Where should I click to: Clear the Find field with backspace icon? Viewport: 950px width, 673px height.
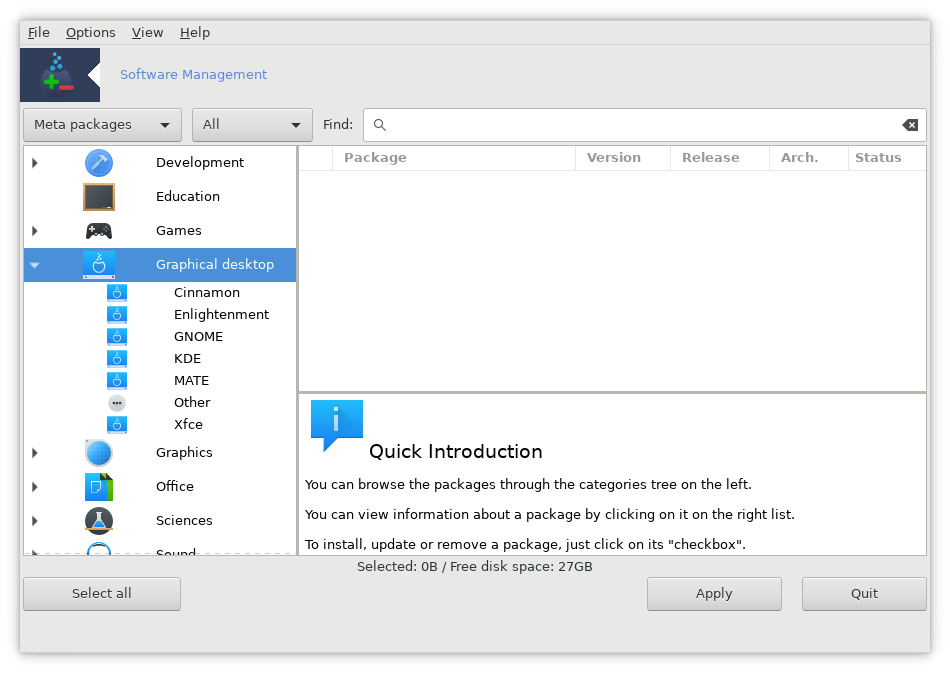coord(910,125)
